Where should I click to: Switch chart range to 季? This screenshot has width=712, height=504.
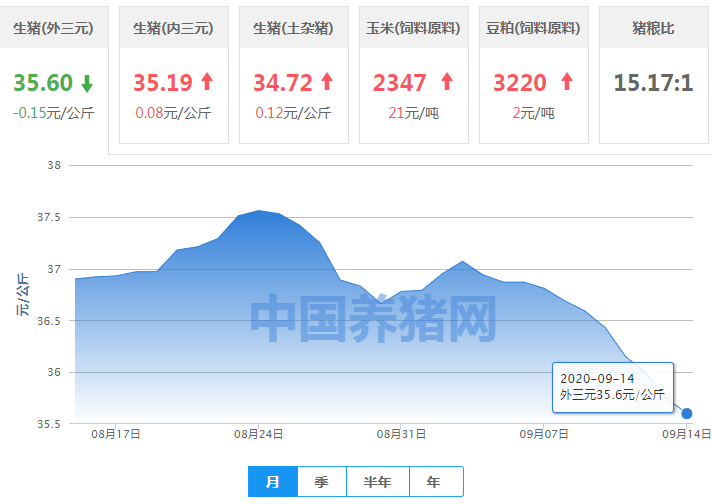coord(321,481)
